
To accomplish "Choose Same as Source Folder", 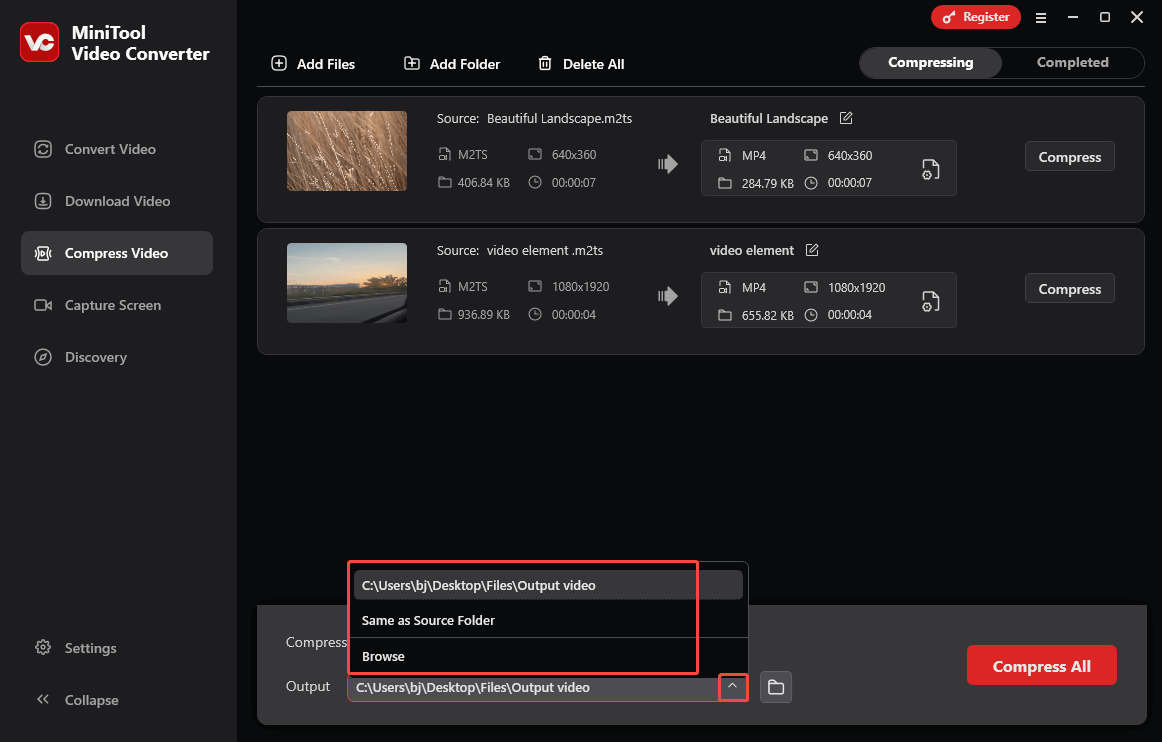I will [x=548, y=620].
